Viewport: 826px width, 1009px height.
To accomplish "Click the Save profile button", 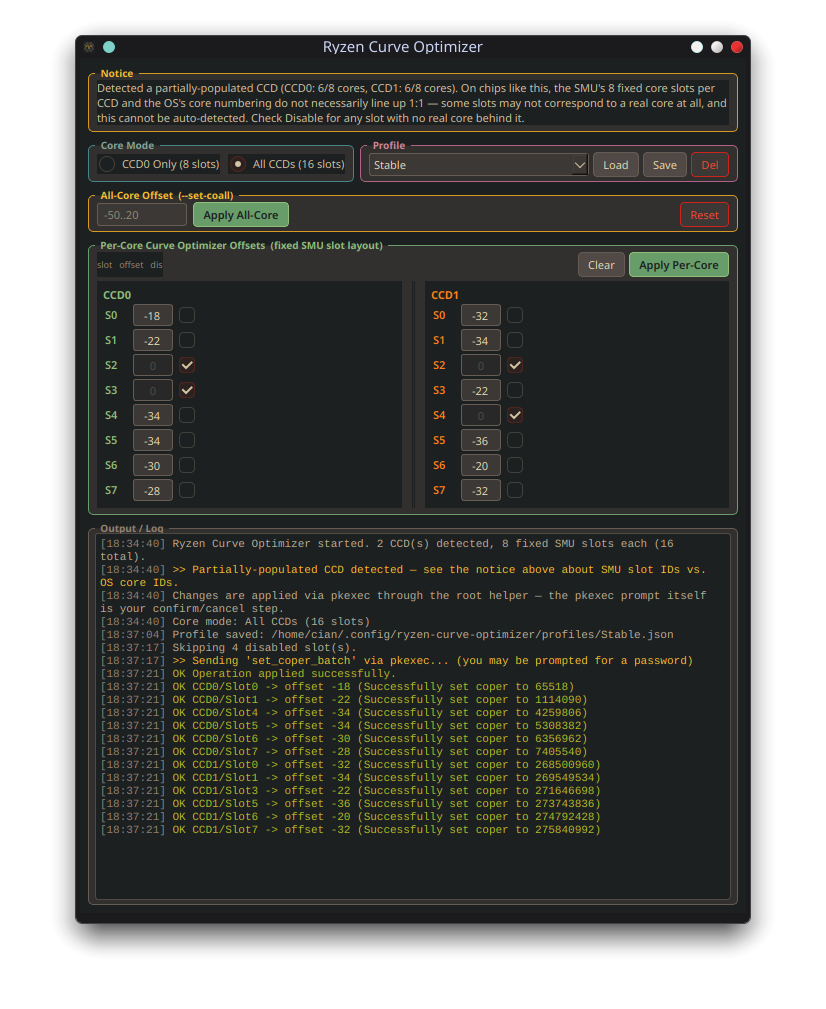I will [665, 165].
